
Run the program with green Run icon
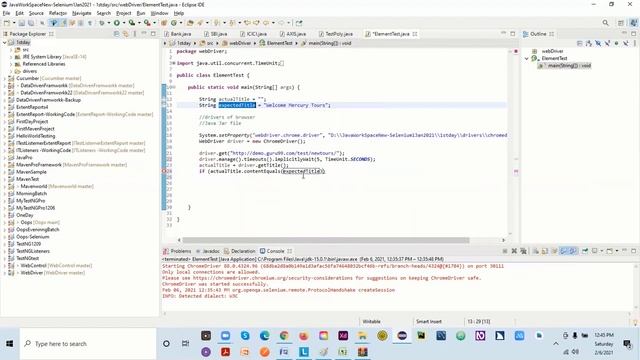tap(117, 23)
